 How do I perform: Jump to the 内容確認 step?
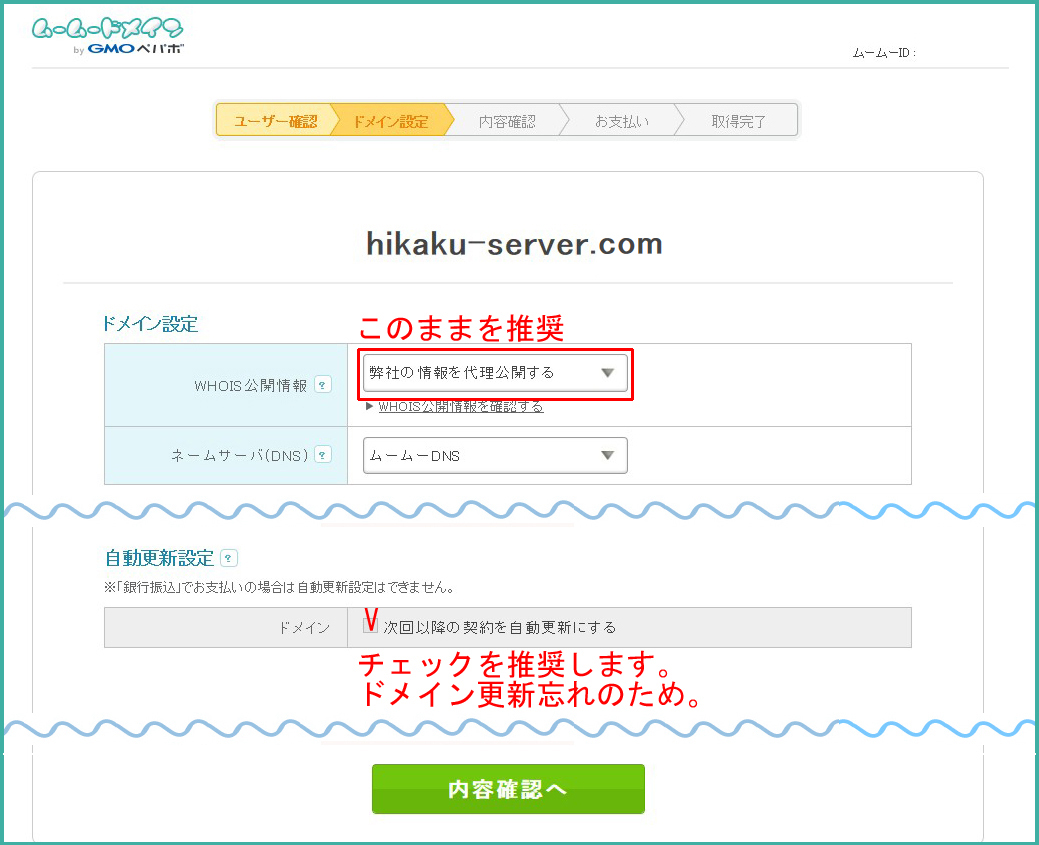pos(507,121)
